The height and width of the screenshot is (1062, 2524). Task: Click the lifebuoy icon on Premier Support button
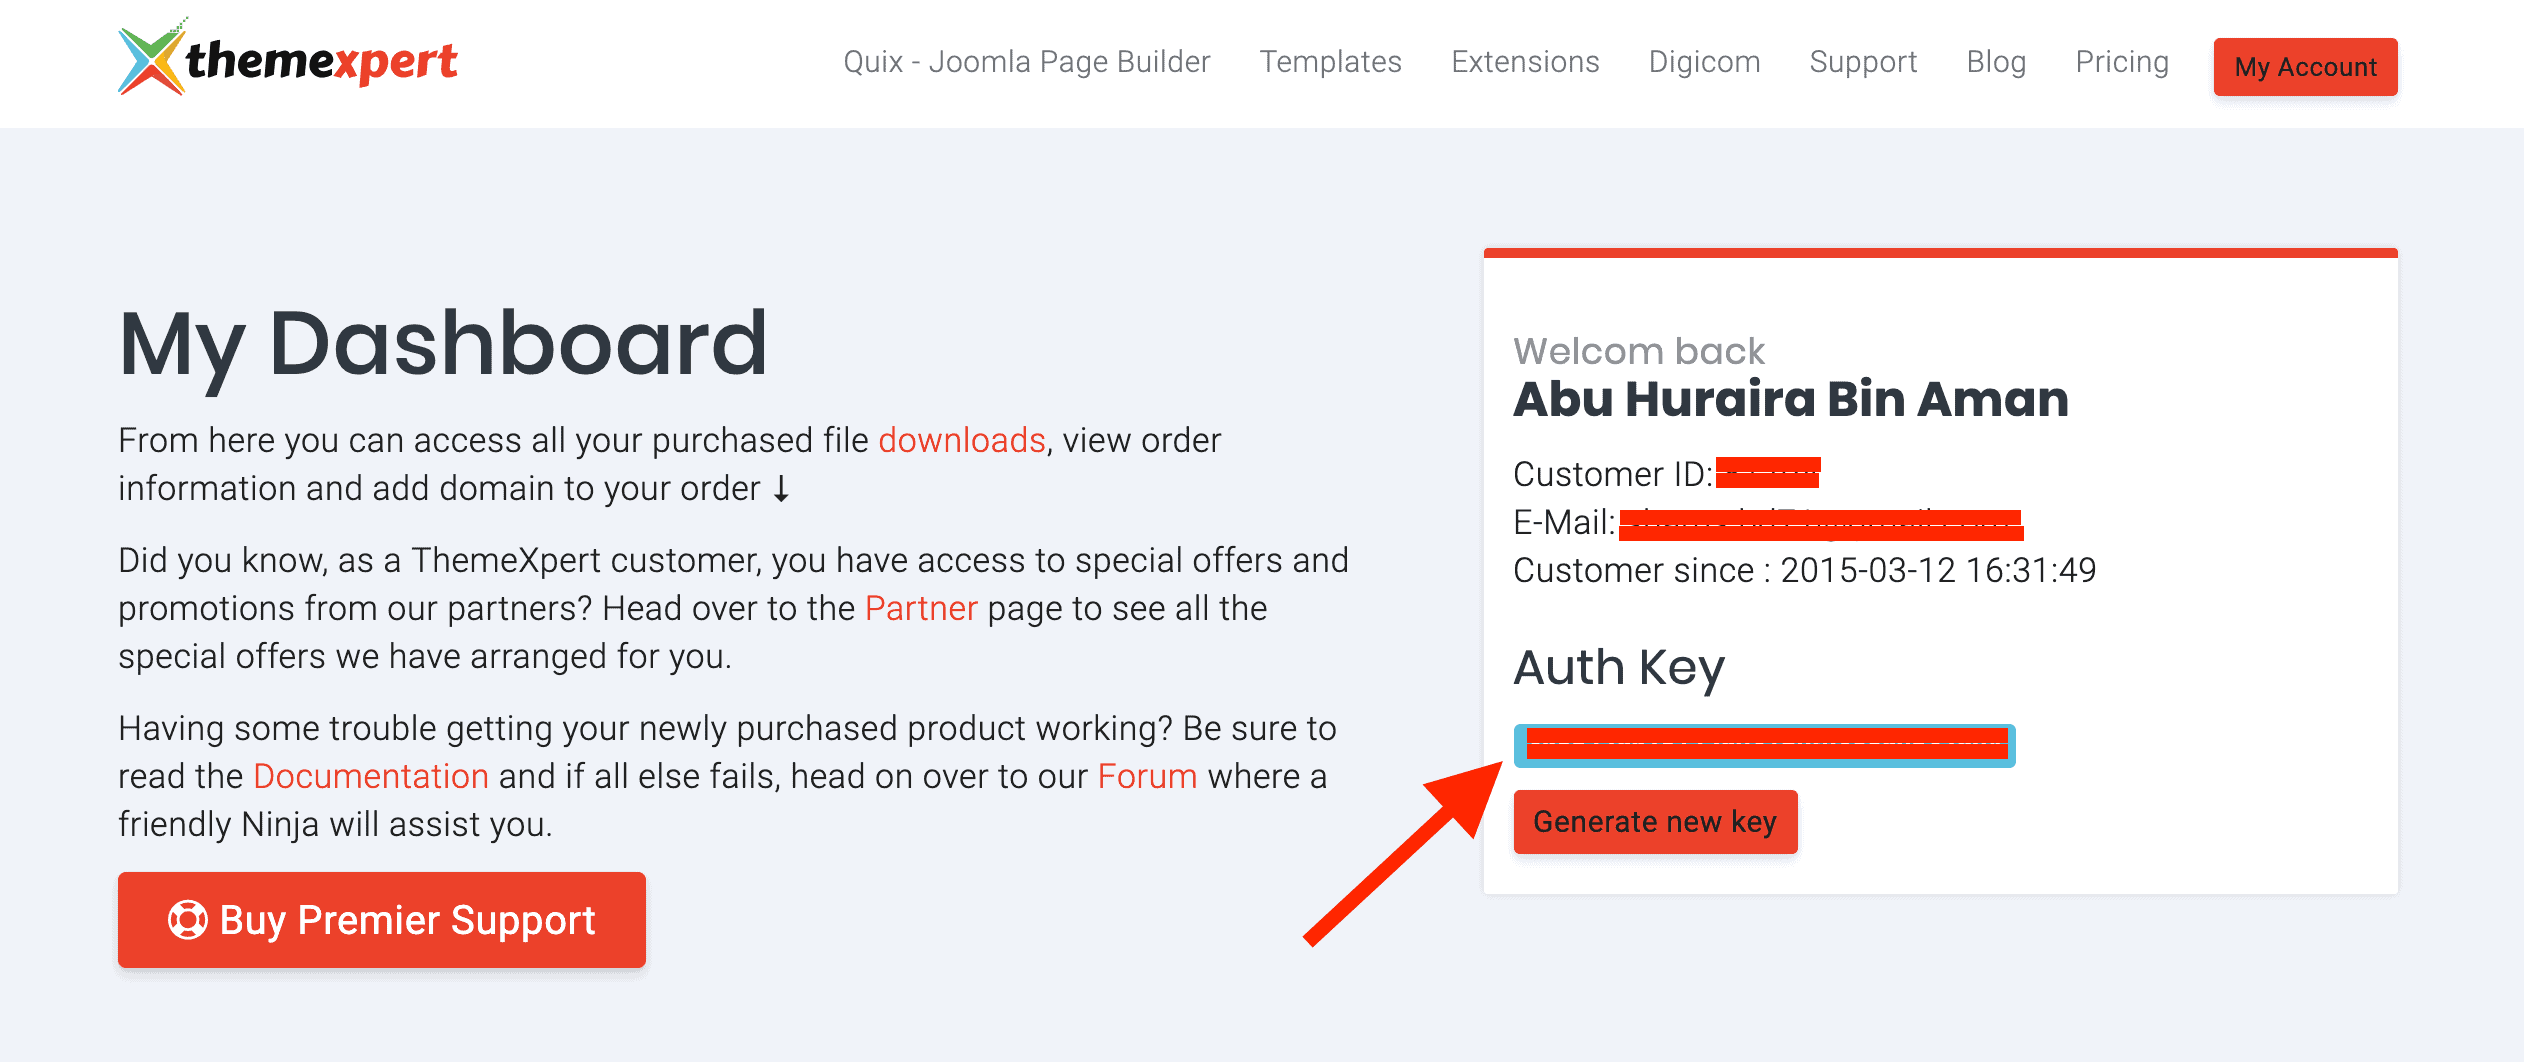pyautogui.click(x=187, y=920)
